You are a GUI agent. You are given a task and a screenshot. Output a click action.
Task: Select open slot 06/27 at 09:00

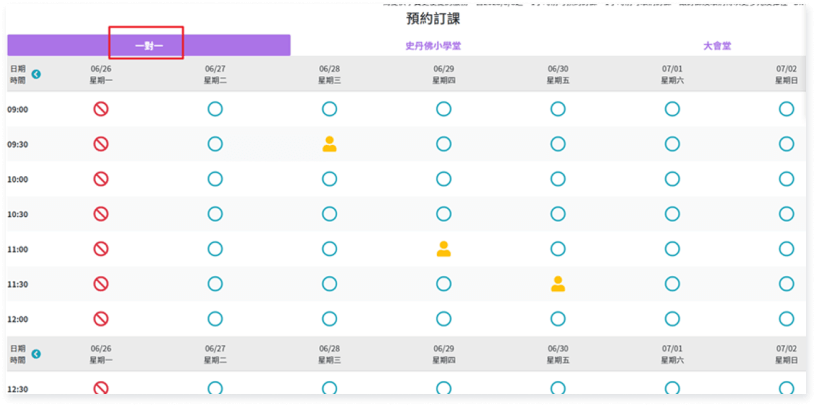click(x=215, y=109)
